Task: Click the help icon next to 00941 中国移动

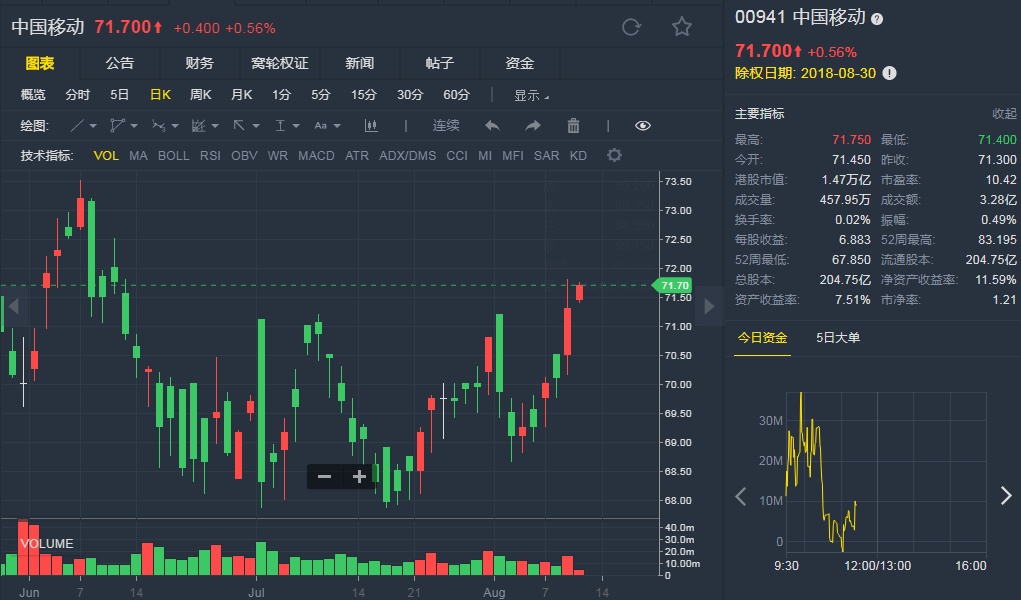Action: click(877, 19)
